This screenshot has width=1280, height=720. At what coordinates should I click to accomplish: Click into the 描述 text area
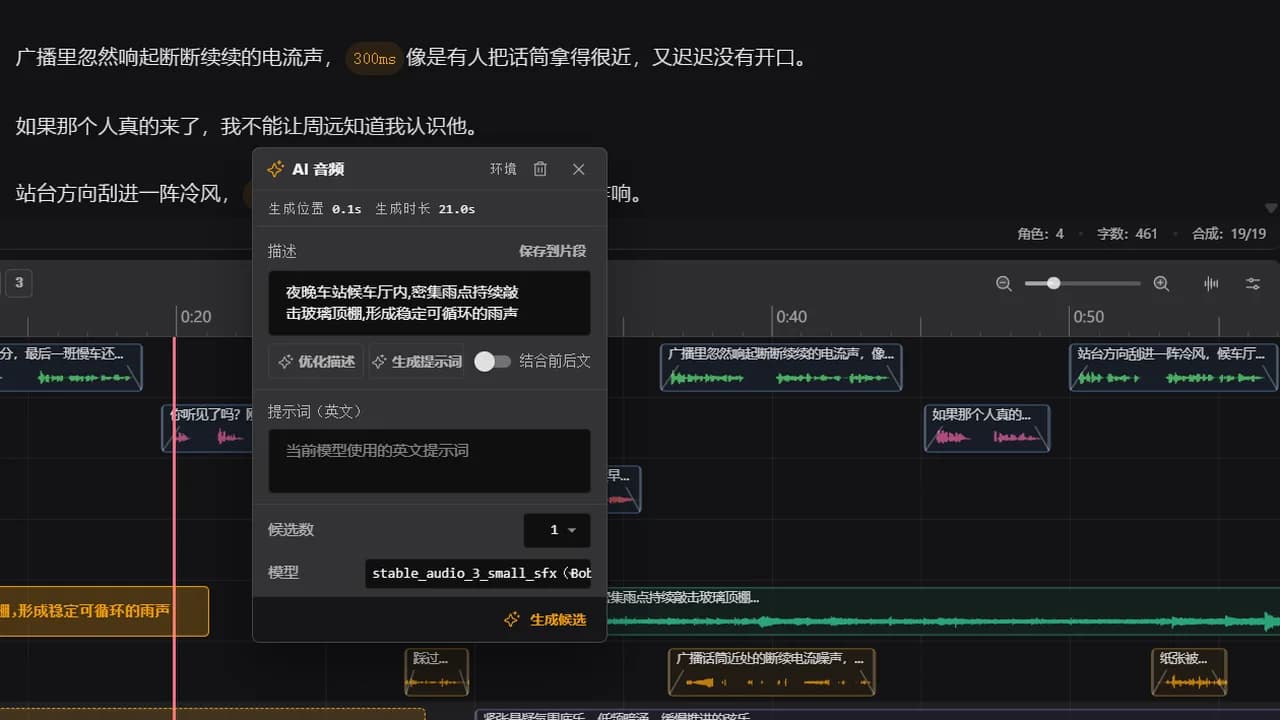point(429,302)
